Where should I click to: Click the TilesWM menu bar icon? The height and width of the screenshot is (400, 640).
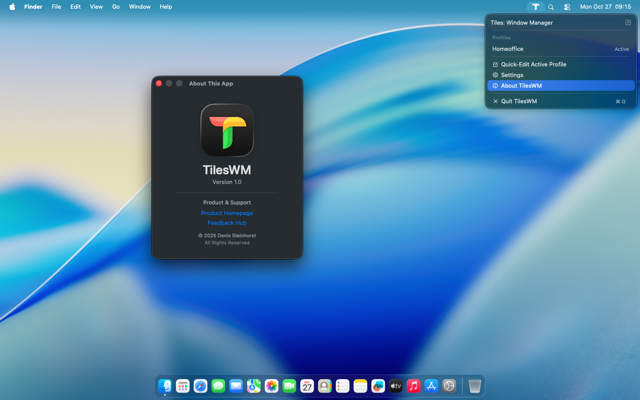tap(535, 6)
